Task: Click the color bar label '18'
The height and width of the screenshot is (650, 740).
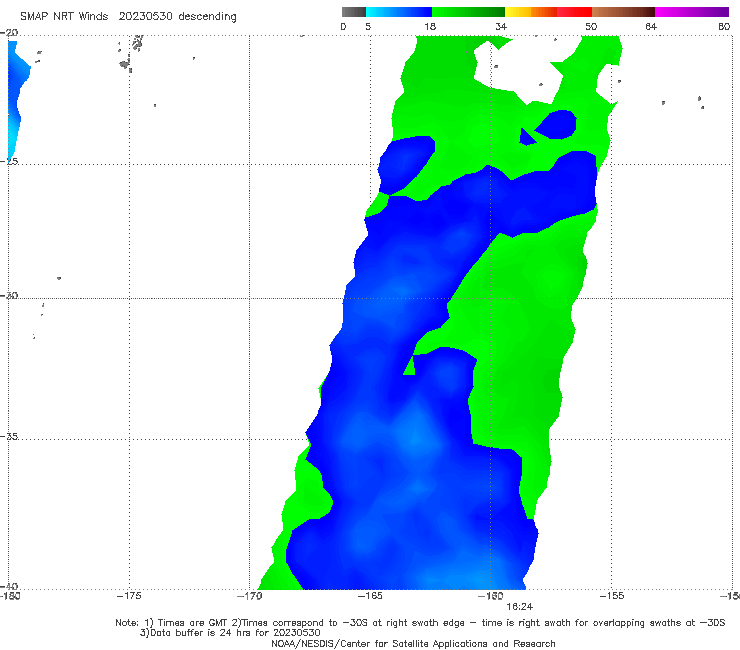Action: click(430, 26)
